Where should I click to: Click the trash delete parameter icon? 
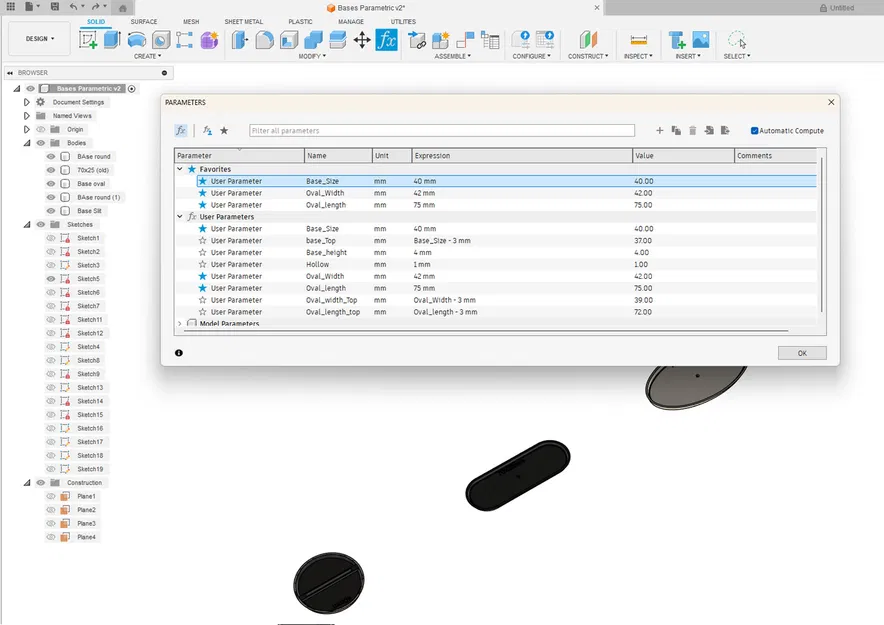tap(692, 131)
